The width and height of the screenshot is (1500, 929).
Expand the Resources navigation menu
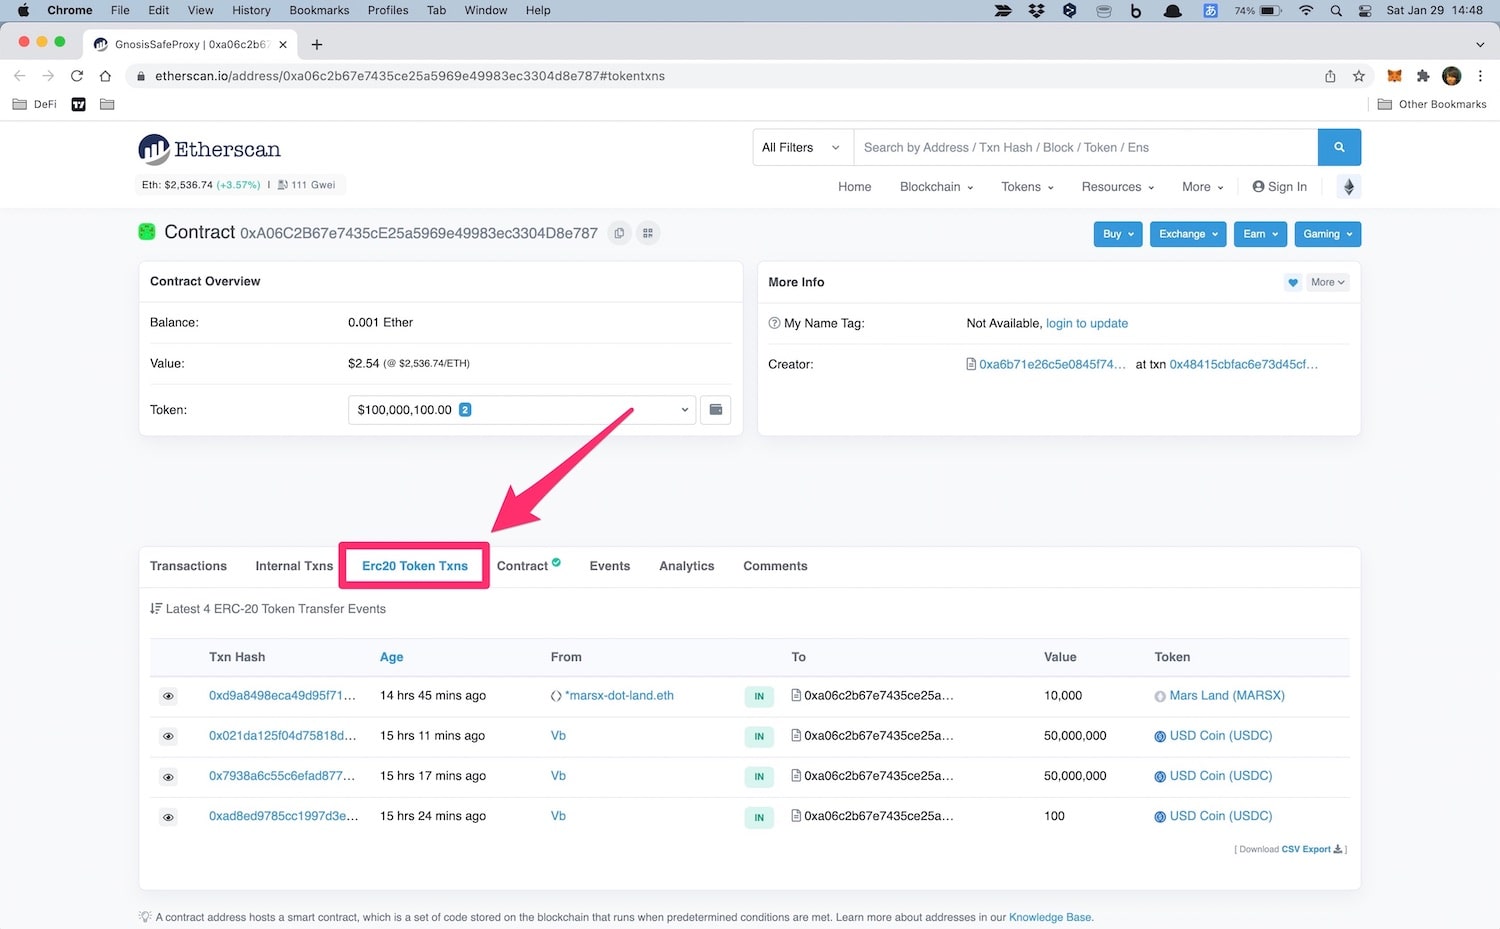pos(1117,187)
